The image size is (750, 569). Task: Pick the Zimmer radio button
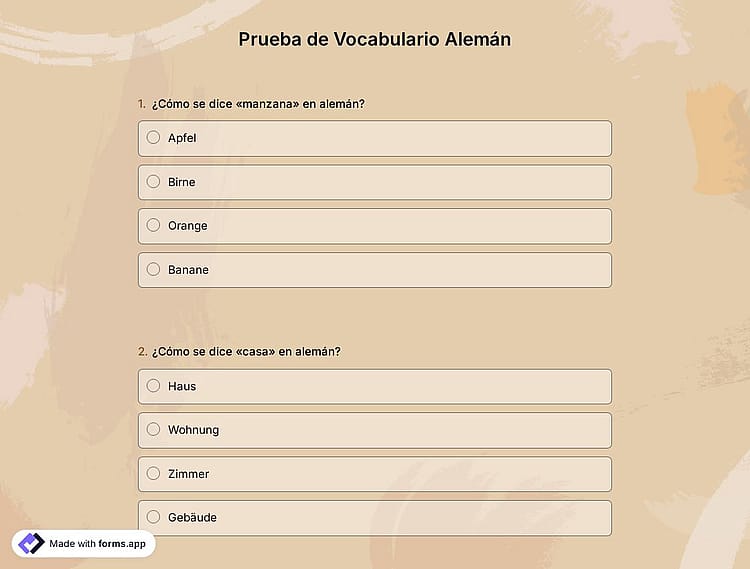(153, 473)
